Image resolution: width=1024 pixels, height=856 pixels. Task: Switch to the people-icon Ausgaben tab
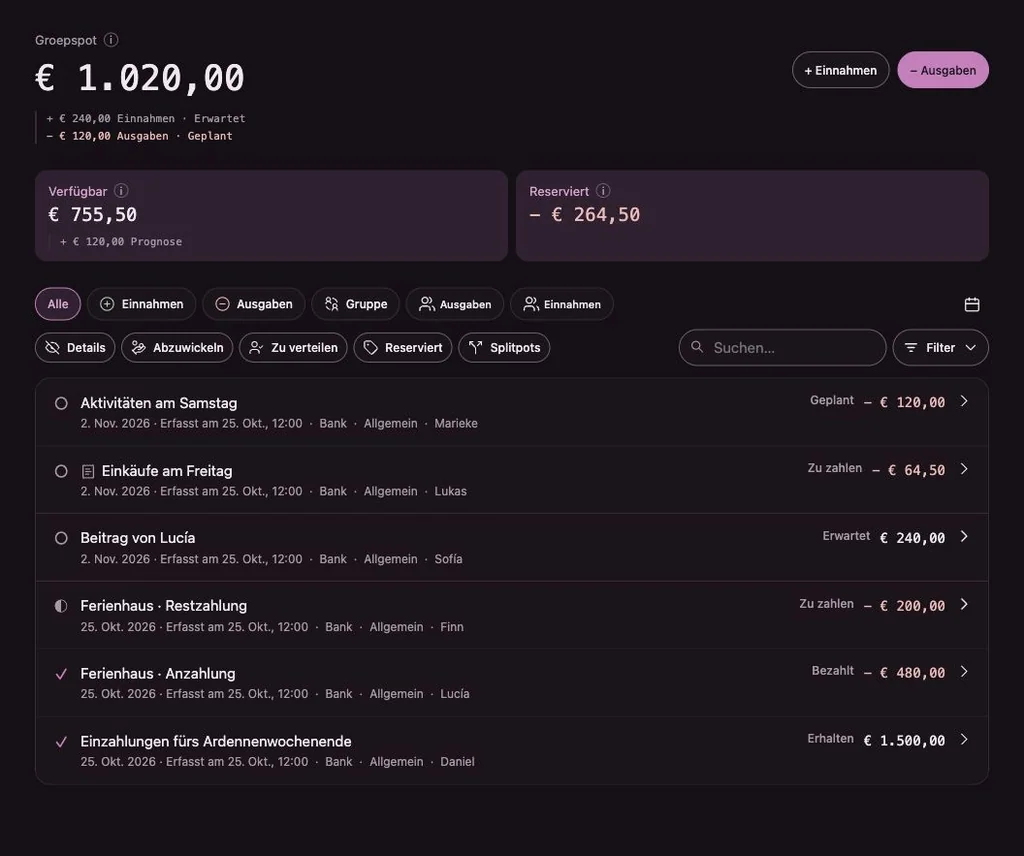[455, 304]
